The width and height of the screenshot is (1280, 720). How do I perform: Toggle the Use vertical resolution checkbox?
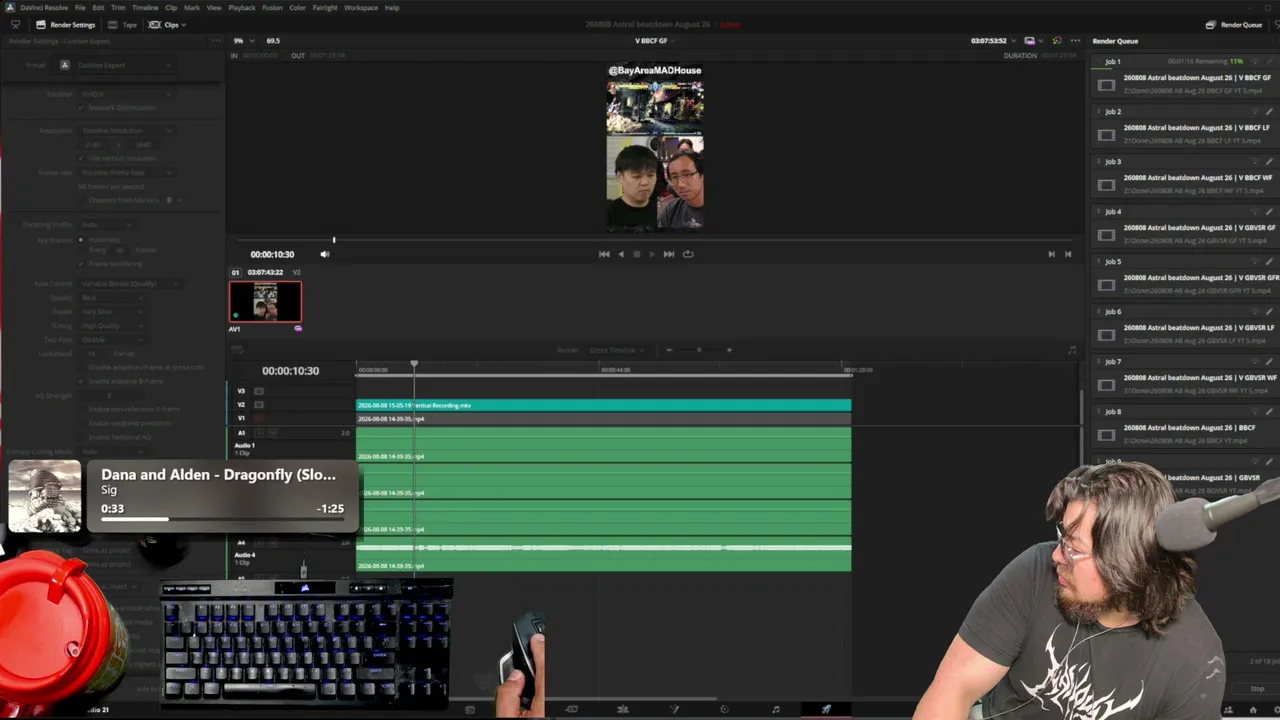pos(83,159)
